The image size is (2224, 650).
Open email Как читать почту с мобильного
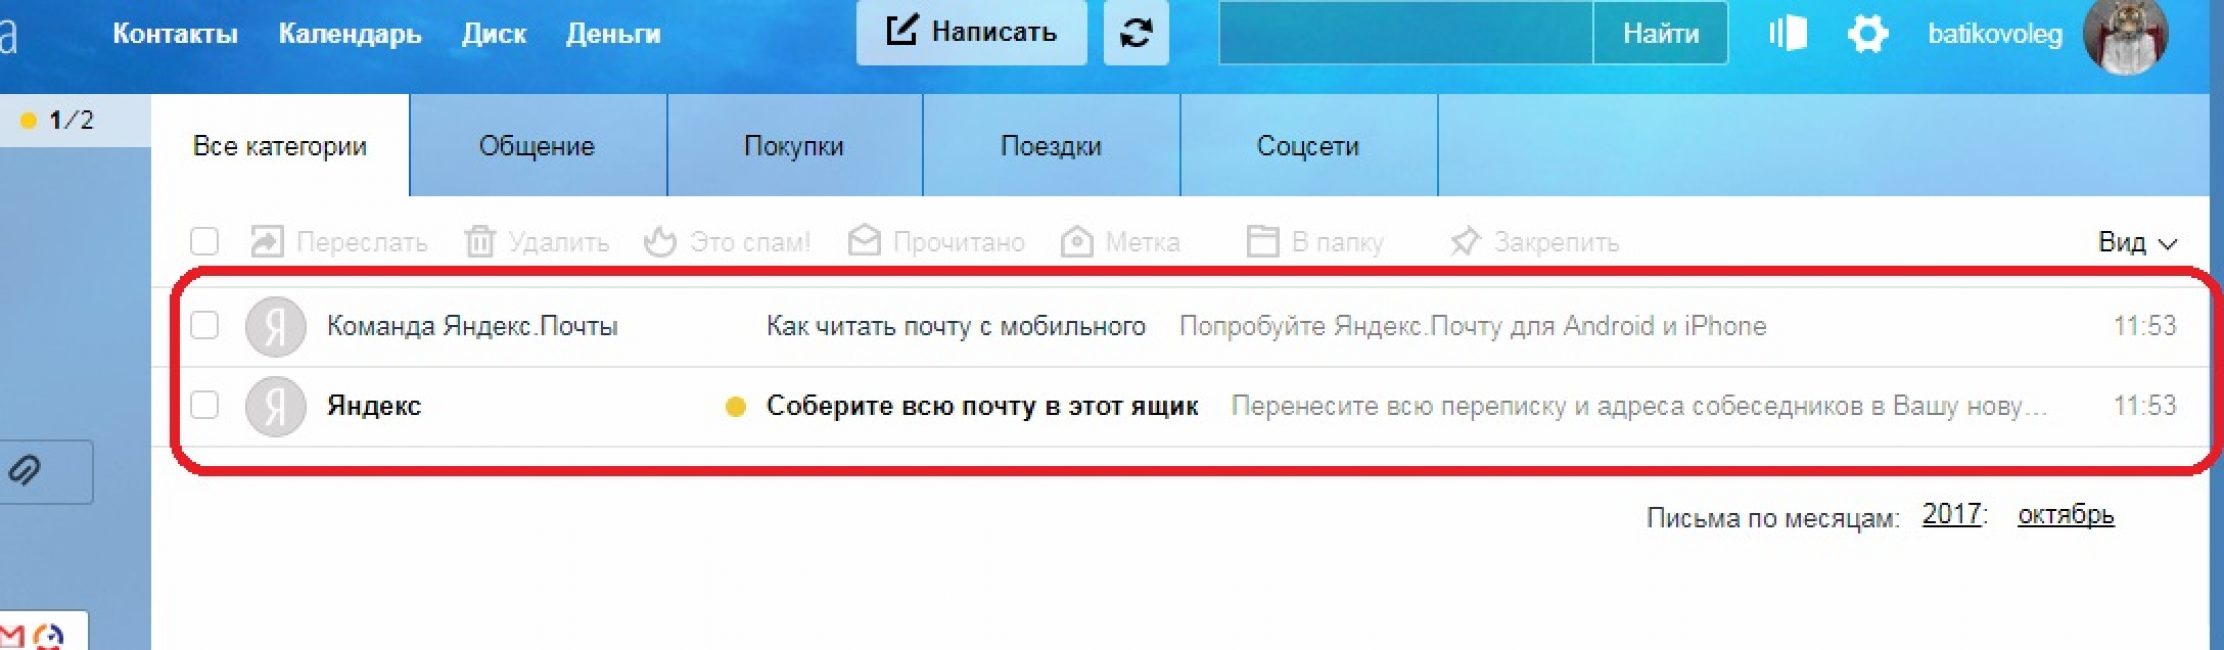coord(956,326)
